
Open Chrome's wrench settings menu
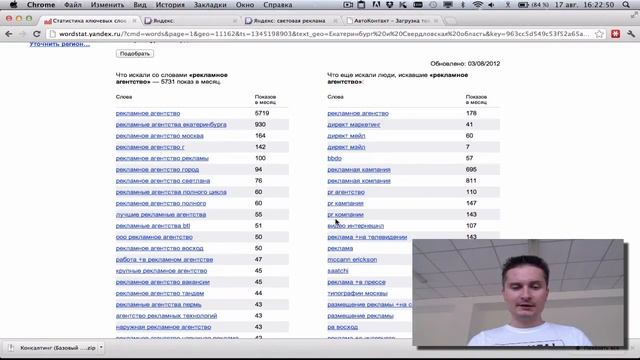pos(631,34)
